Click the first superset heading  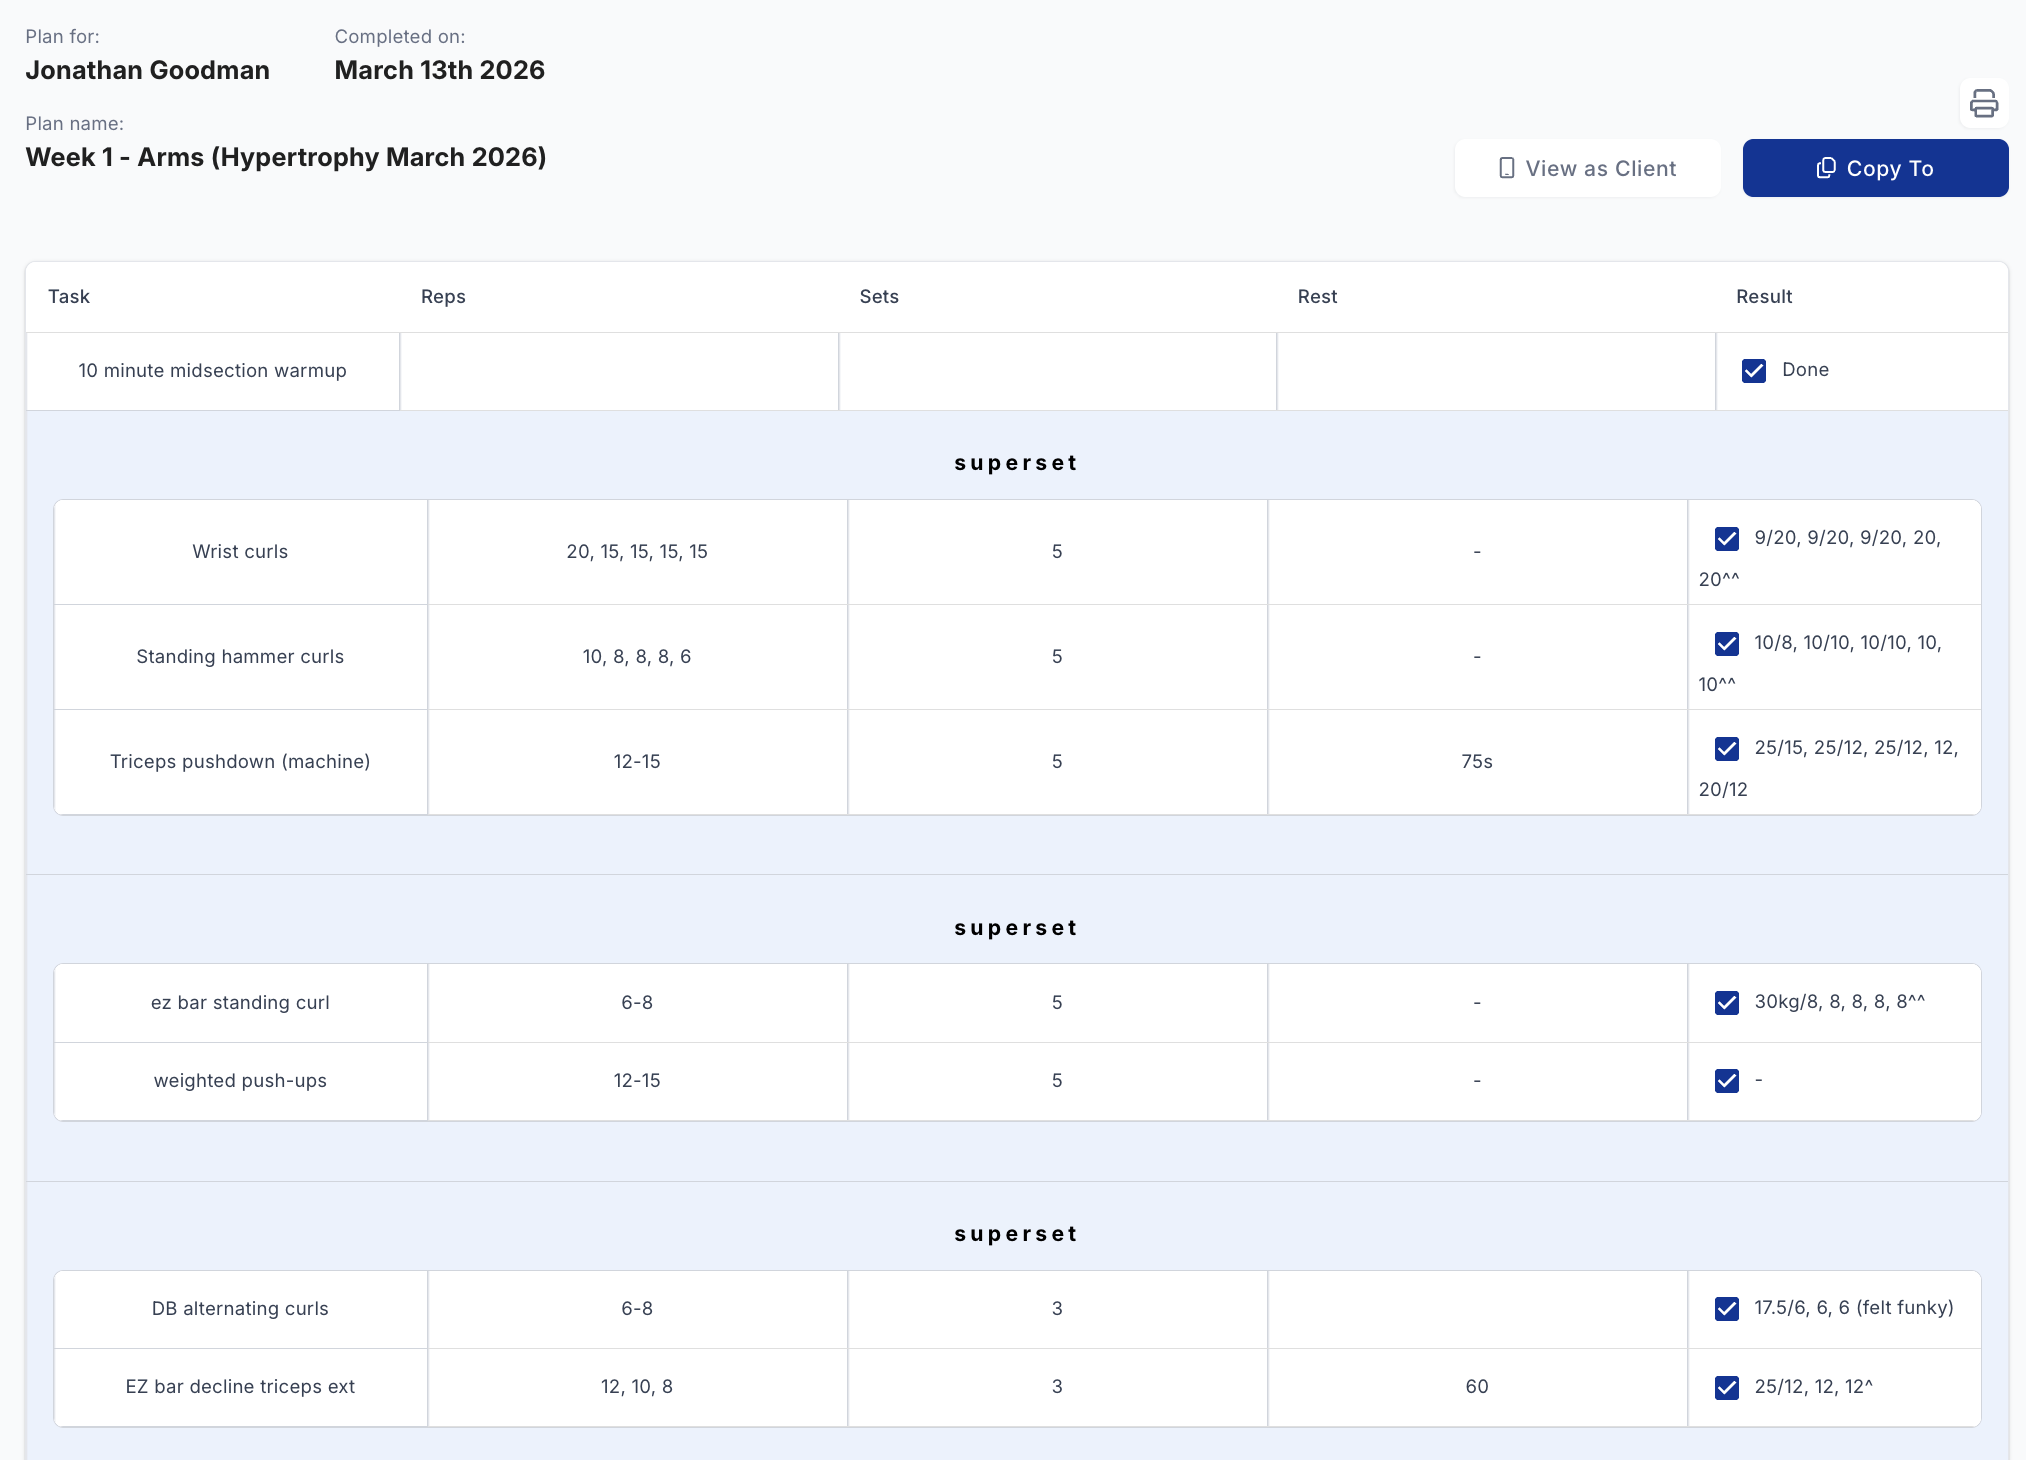pos(1015,463)
